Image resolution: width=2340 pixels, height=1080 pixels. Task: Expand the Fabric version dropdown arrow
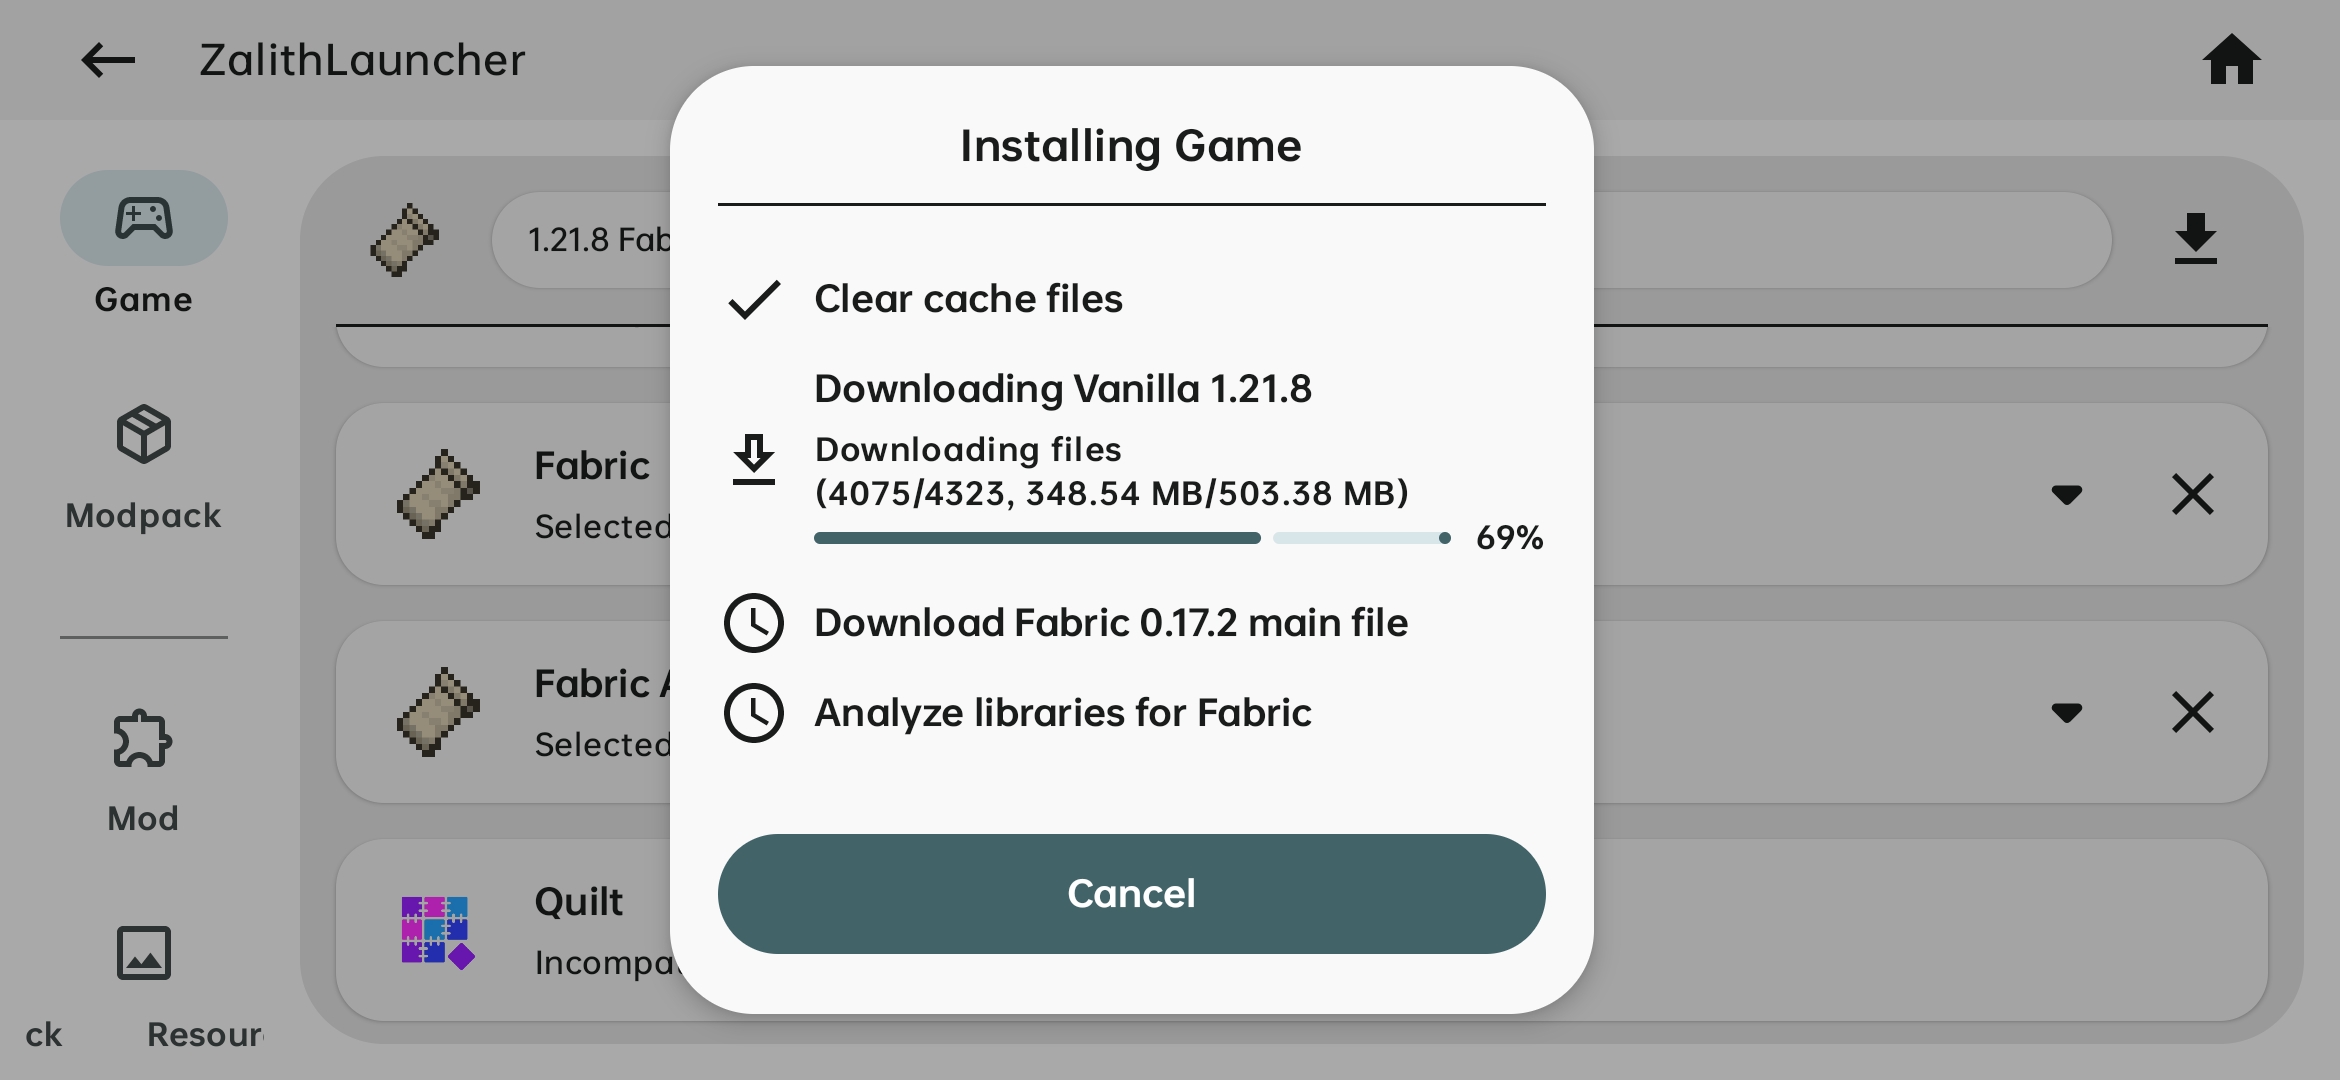click(2068, 495)
